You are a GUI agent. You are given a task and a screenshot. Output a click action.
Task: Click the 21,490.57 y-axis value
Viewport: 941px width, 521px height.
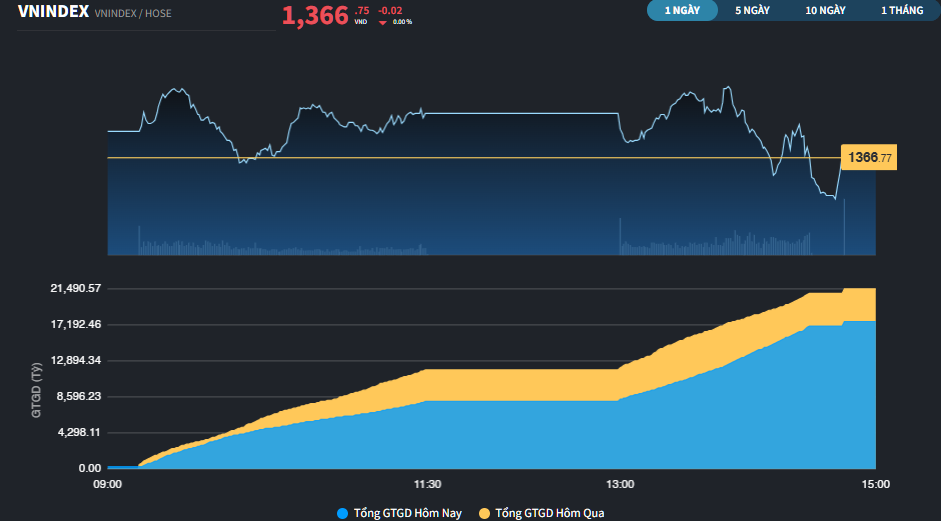[x=76, y=289]
